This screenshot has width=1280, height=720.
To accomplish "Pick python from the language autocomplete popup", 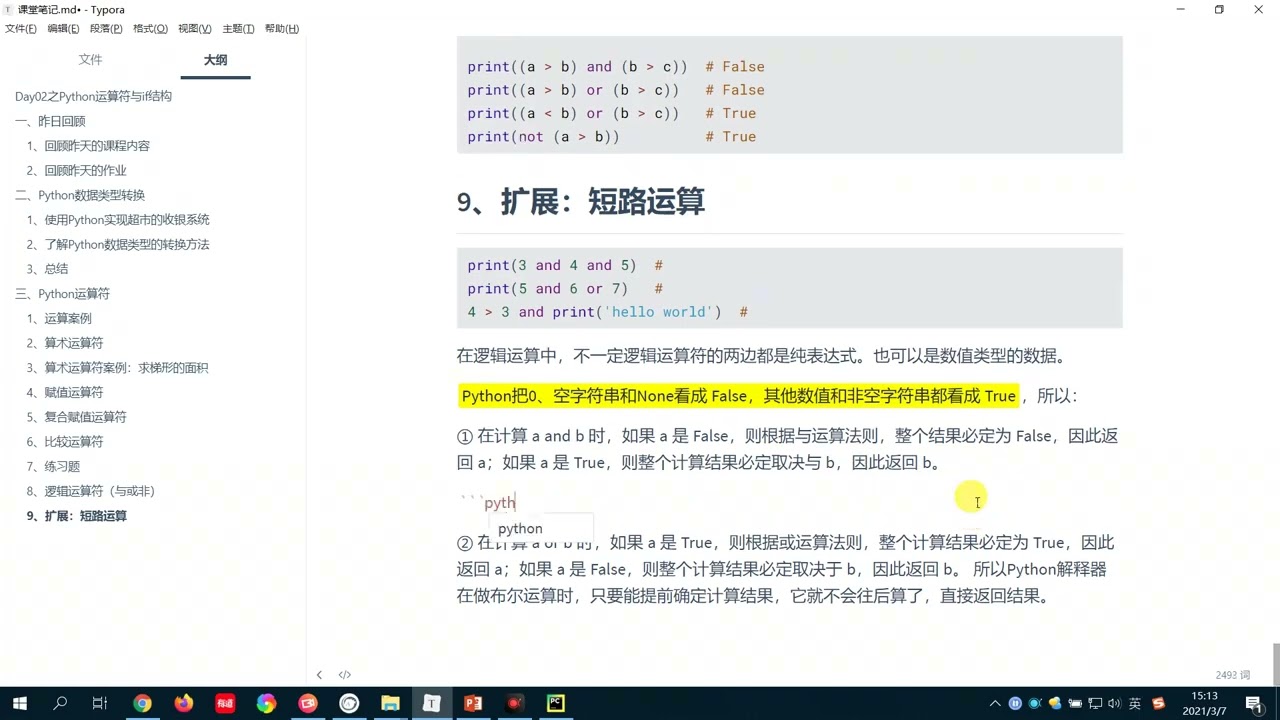I will pos(541,528).
